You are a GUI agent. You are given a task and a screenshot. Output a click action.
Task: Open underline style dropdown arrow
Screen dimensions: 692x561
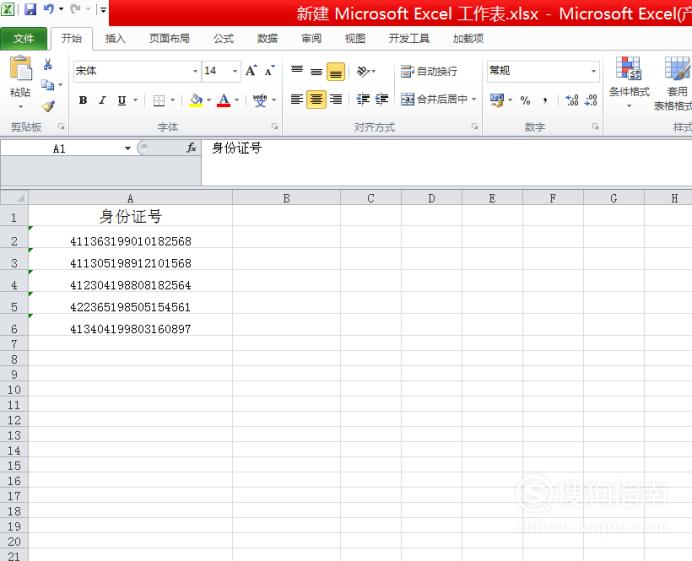click(135, 100)
